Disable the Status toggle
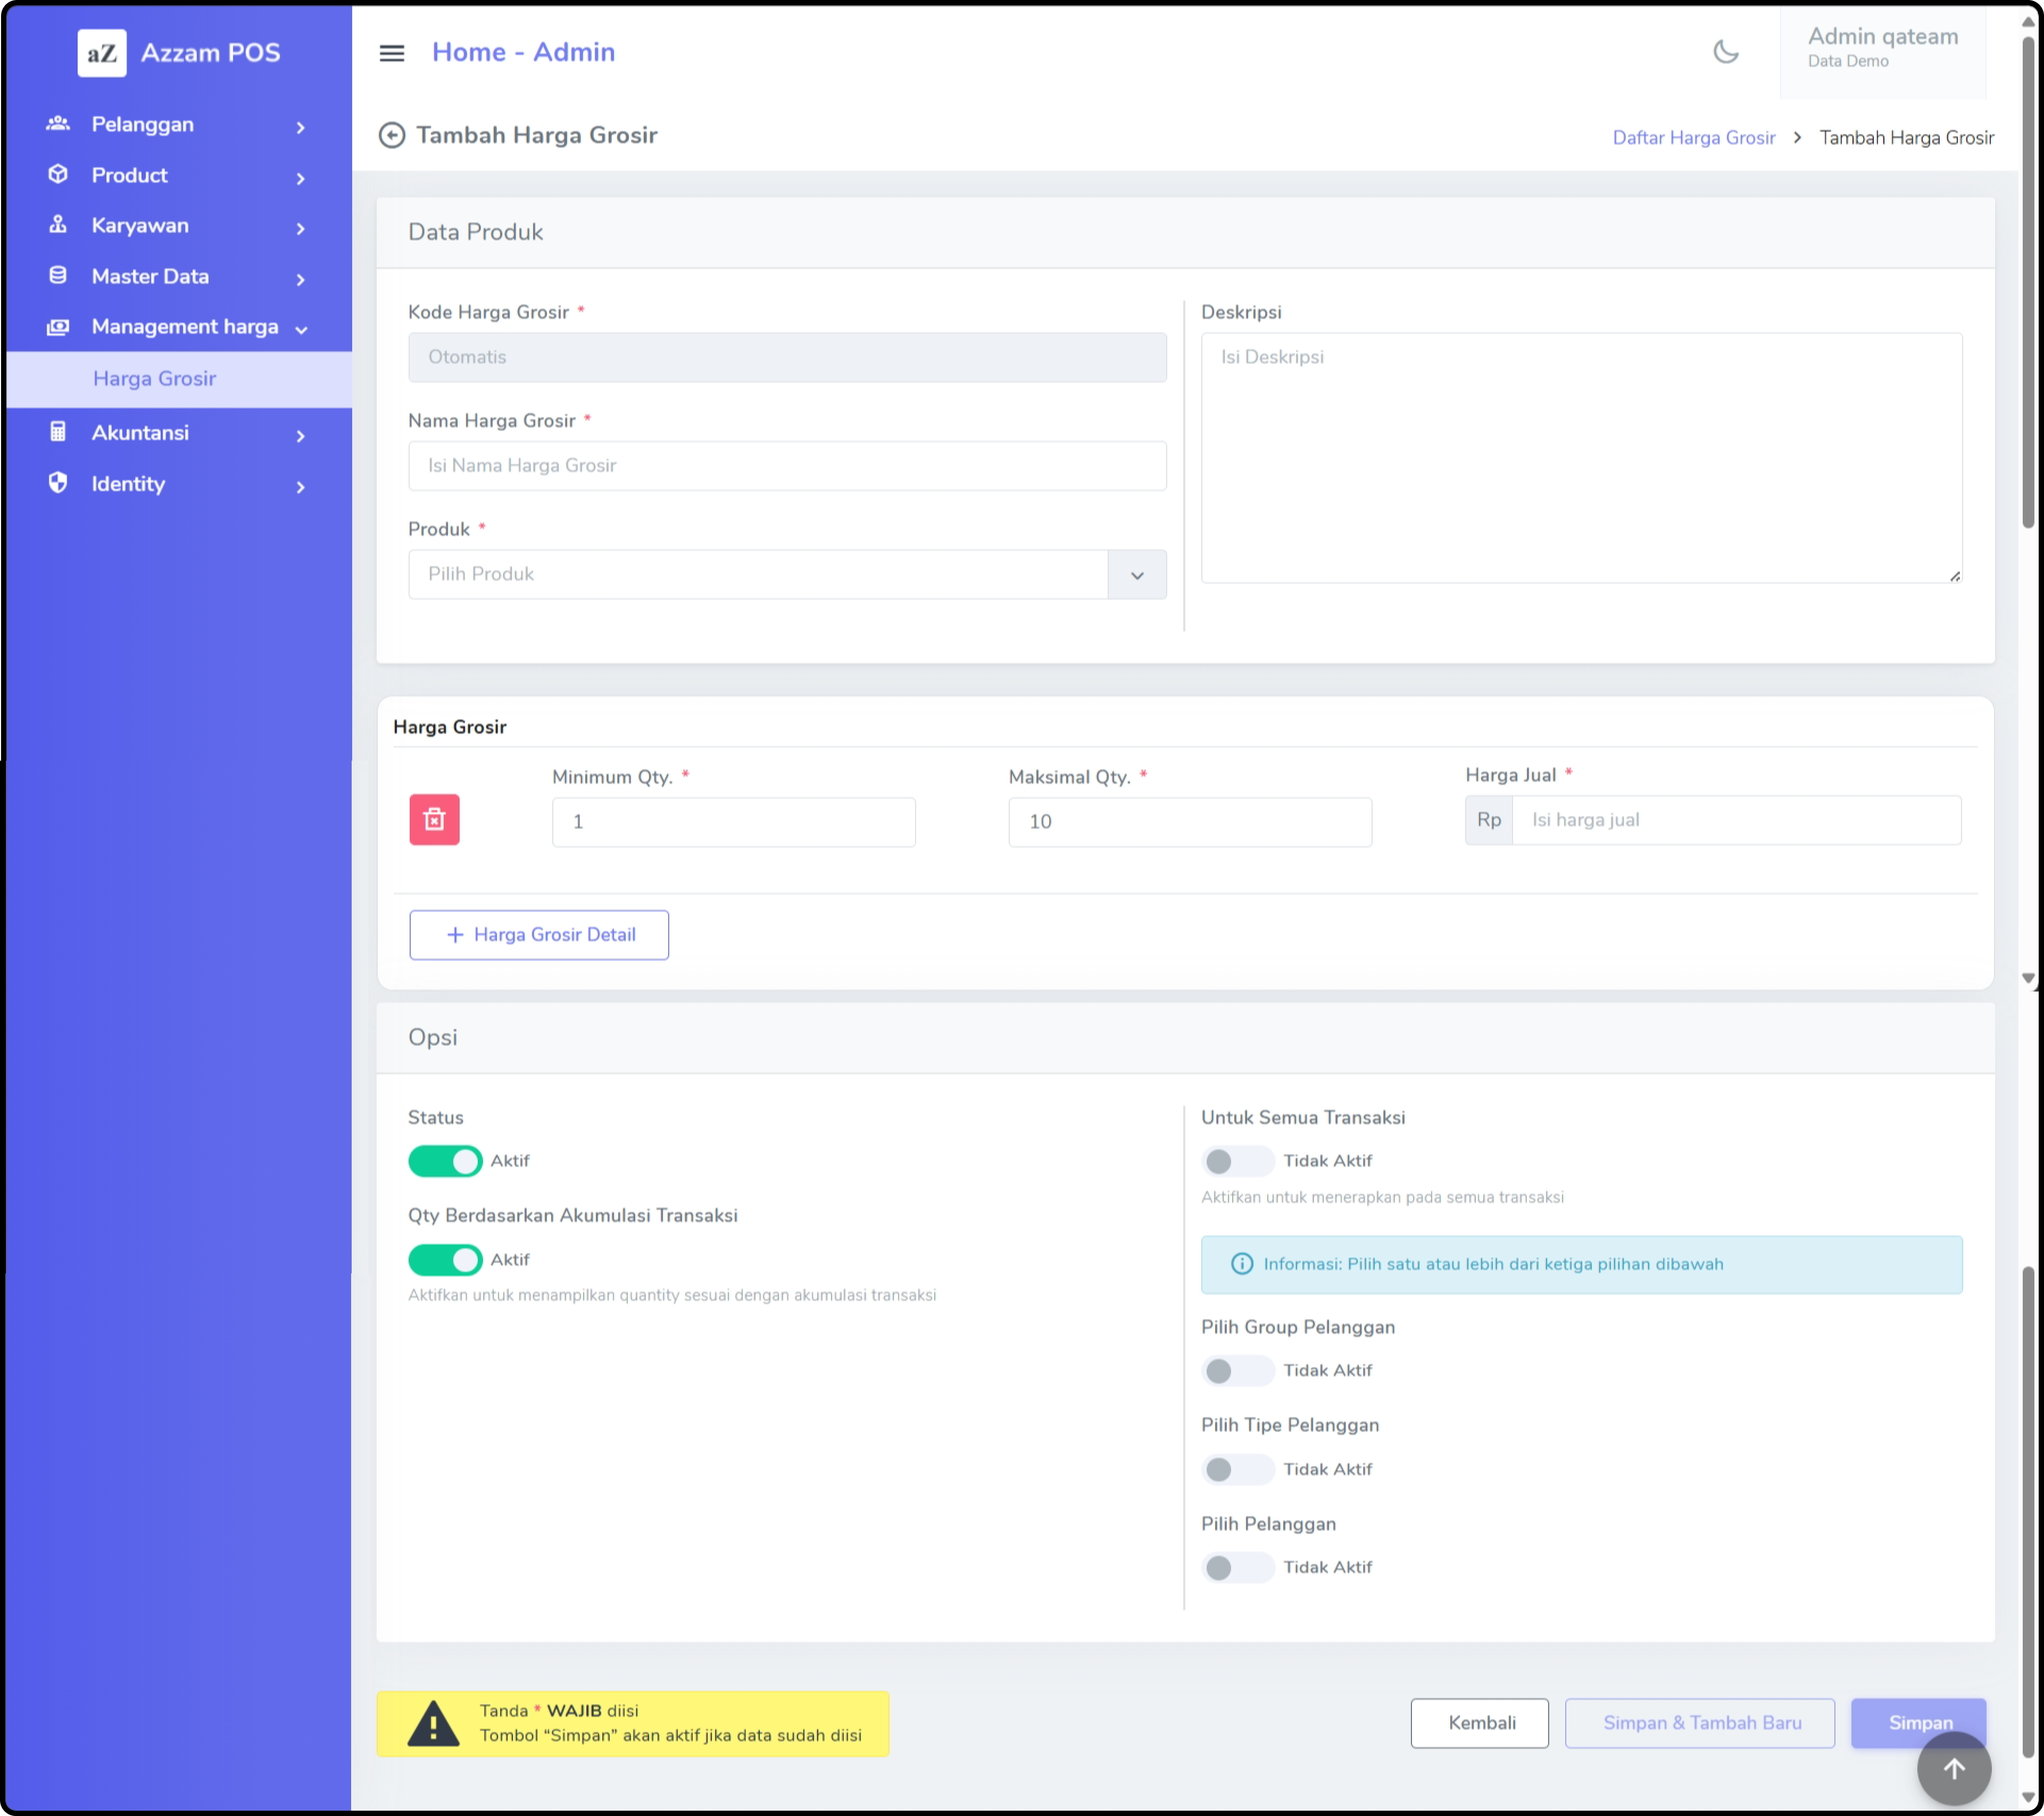 tap(445, 1161)
